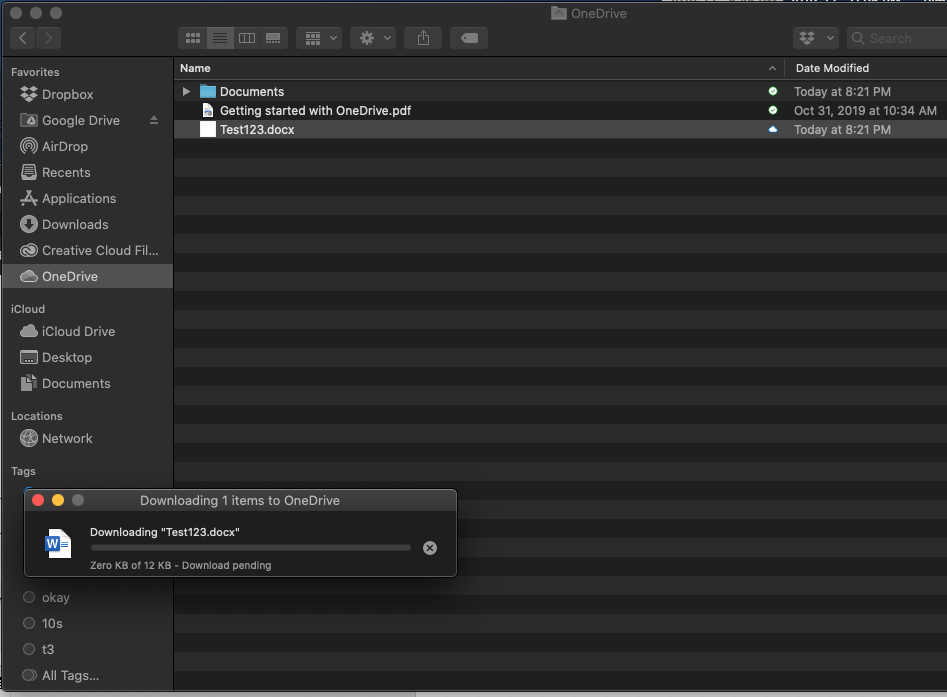Click the Word document icon in download dialog
The image size is (947, 697).
(x=58, y=543)
